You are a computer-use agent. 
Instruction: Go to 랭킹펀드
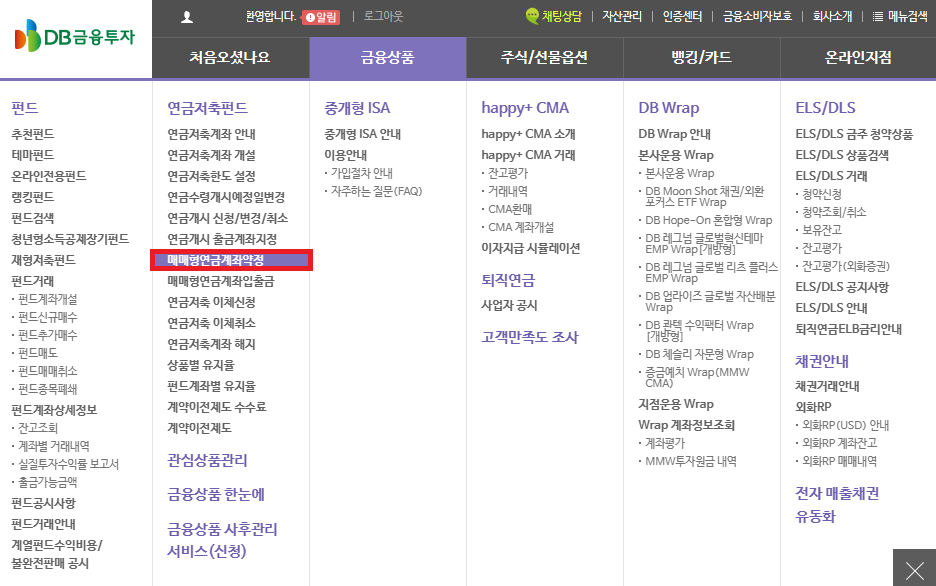tap(33, 197)
